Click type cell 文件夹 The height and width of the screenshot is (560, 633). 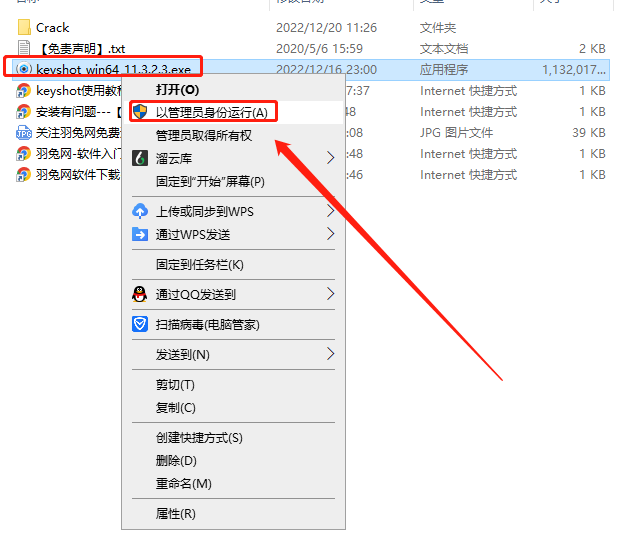[438, 28]
